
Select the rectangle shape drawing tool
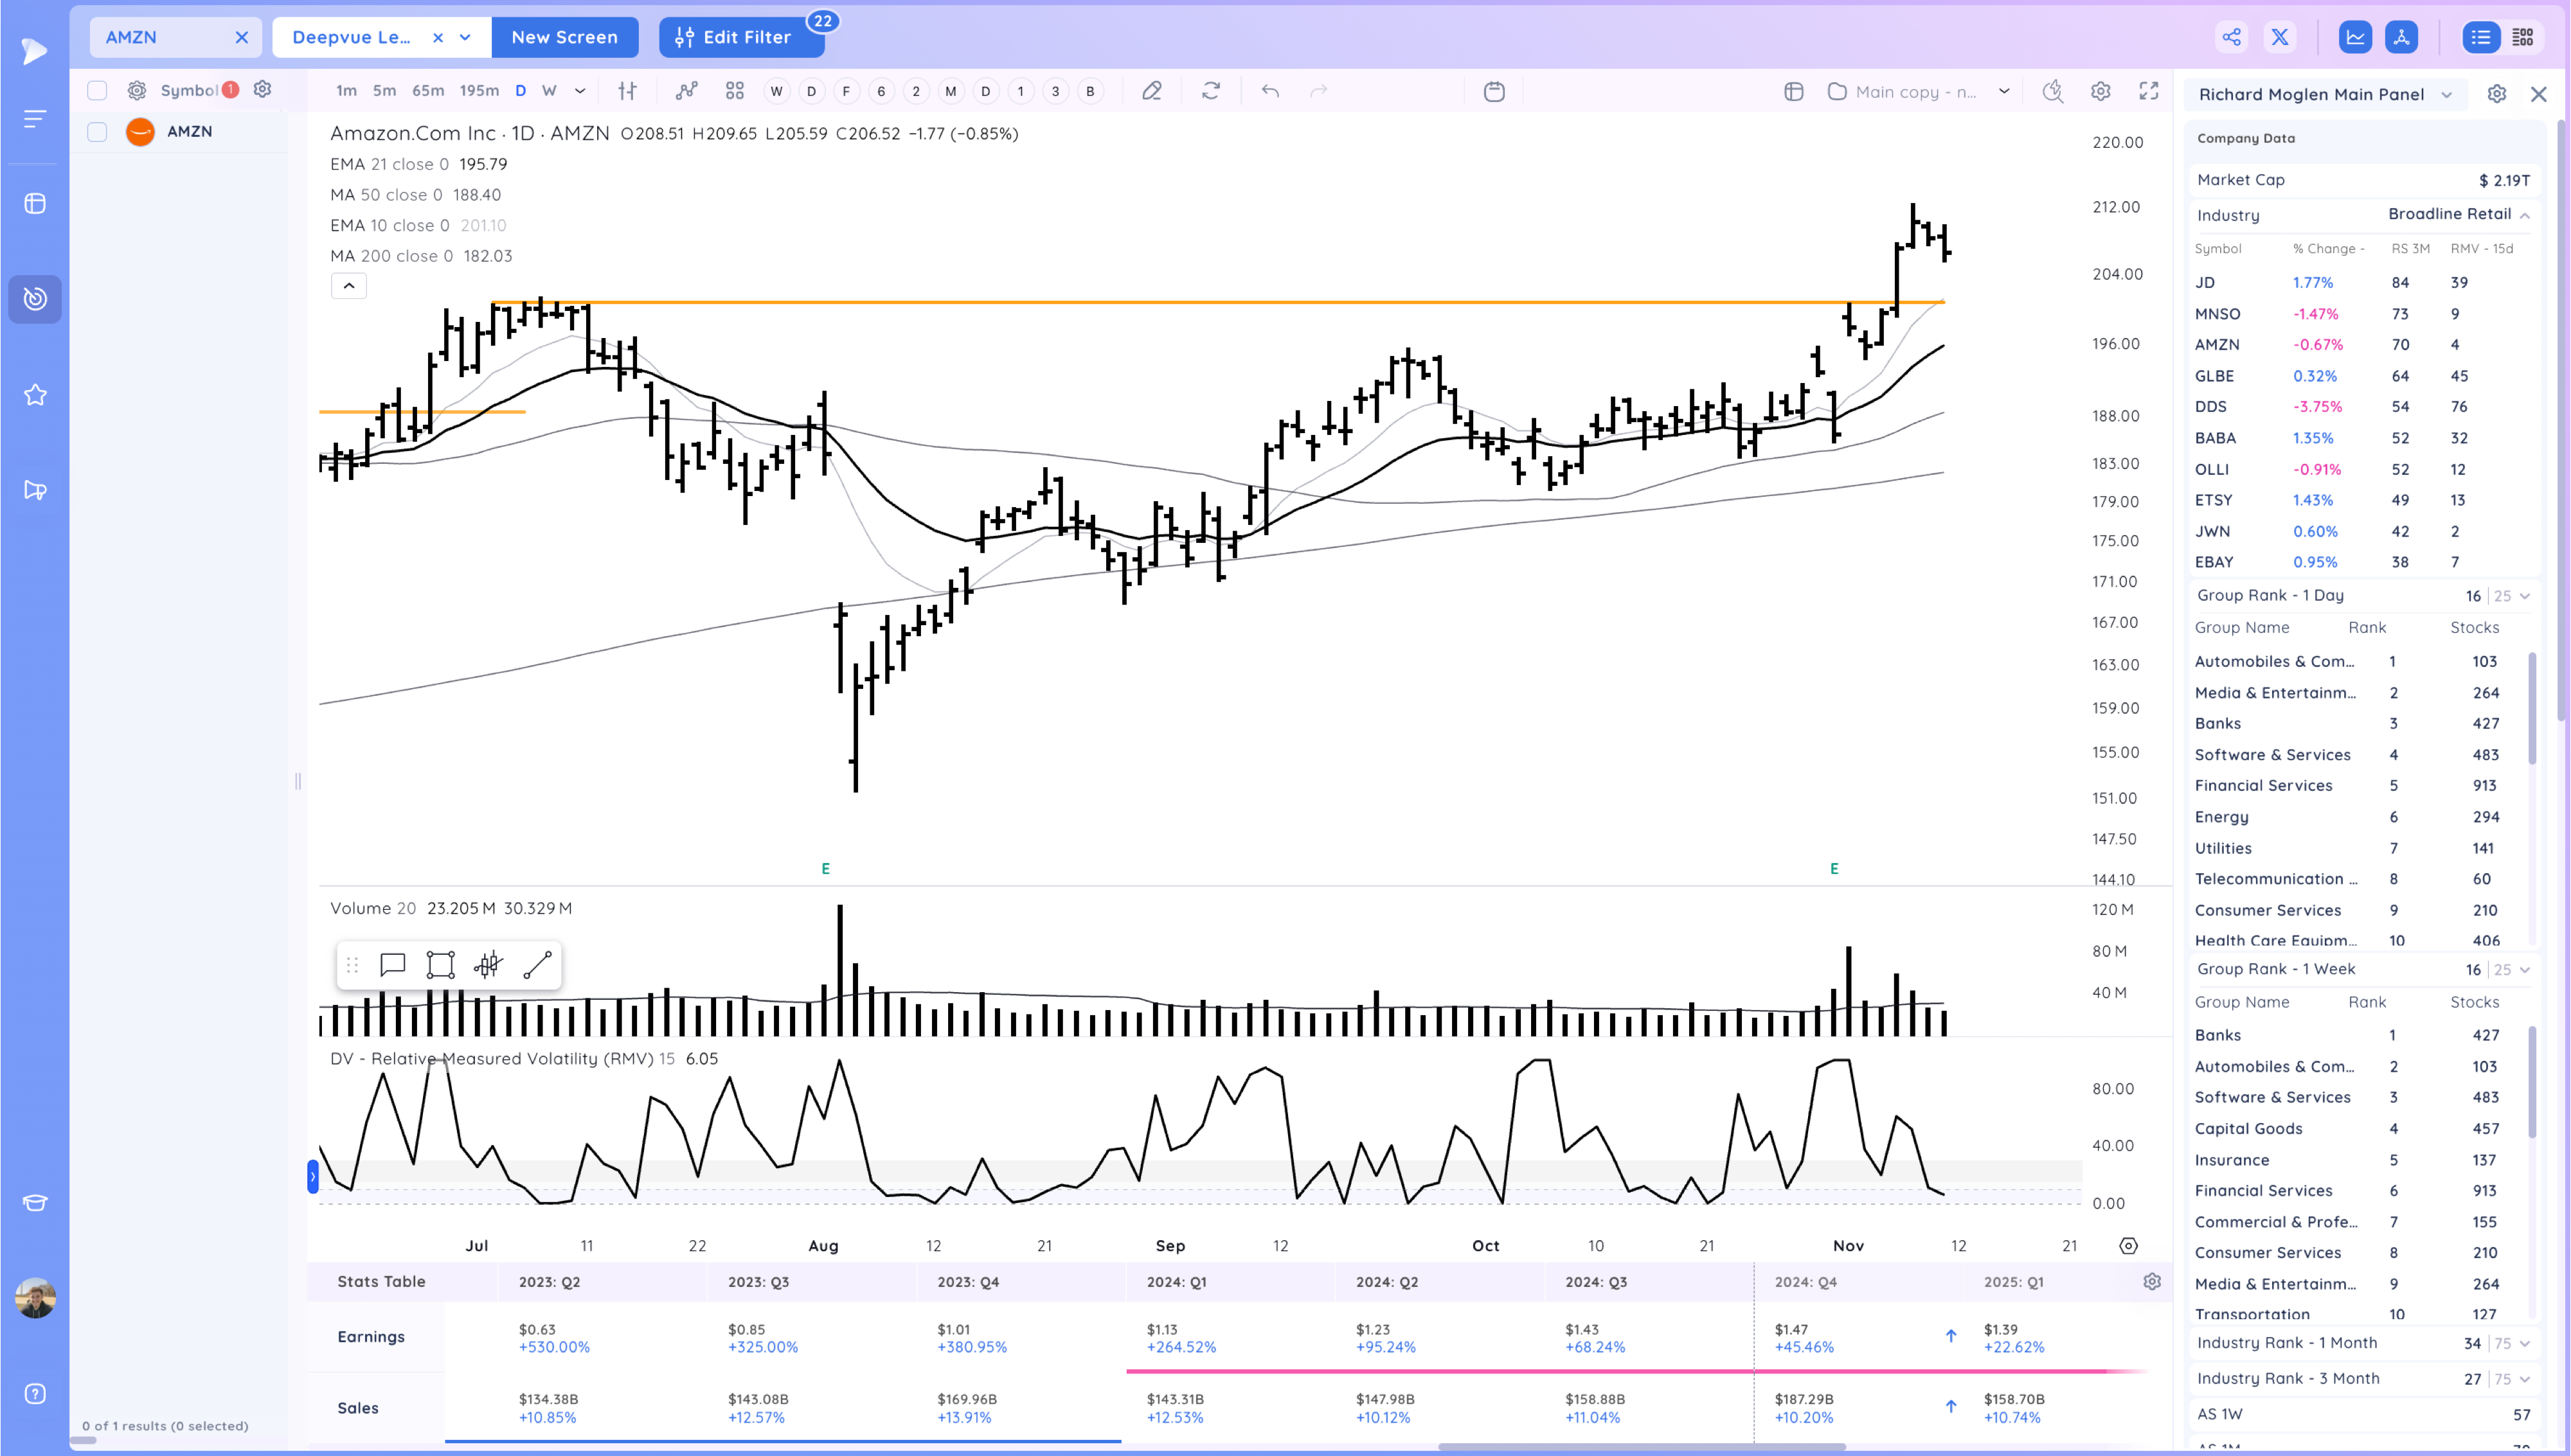point(440,965)
